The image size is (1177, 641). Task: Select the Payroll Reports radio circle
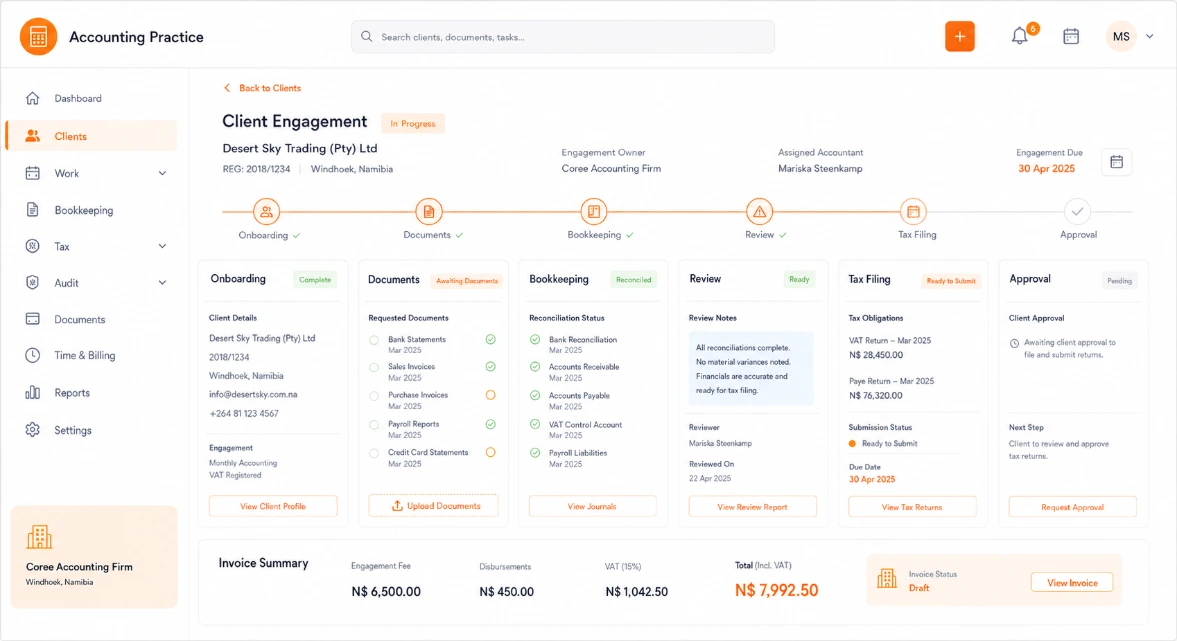click(374, 425)
